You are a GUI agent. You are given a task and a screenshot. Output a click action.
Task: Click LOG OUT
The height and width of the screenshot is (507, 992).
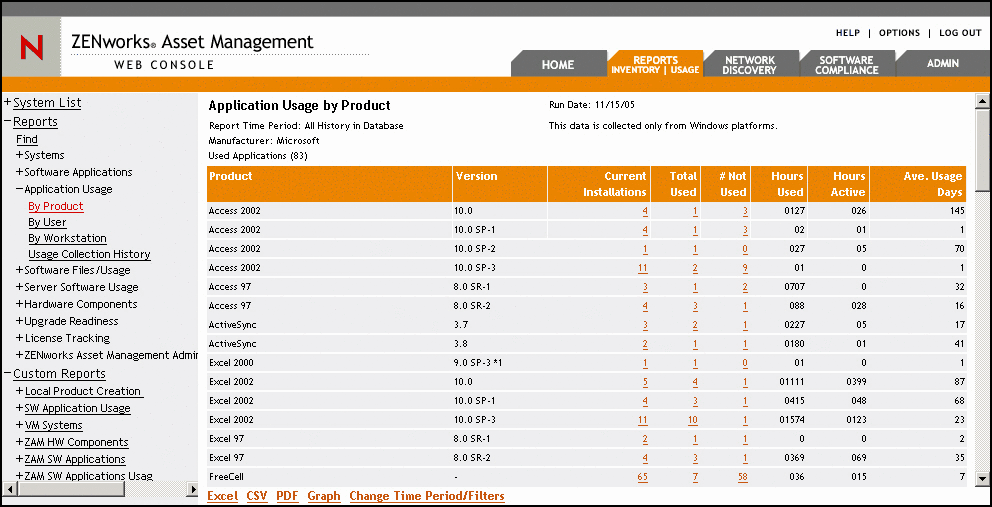click(x=960, y=33)
